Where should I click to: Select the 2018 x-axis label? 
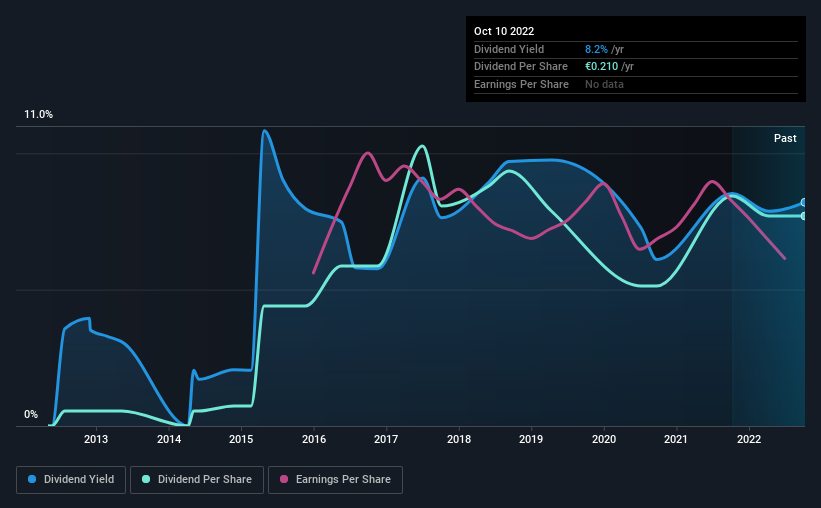[x=459, y=439]
